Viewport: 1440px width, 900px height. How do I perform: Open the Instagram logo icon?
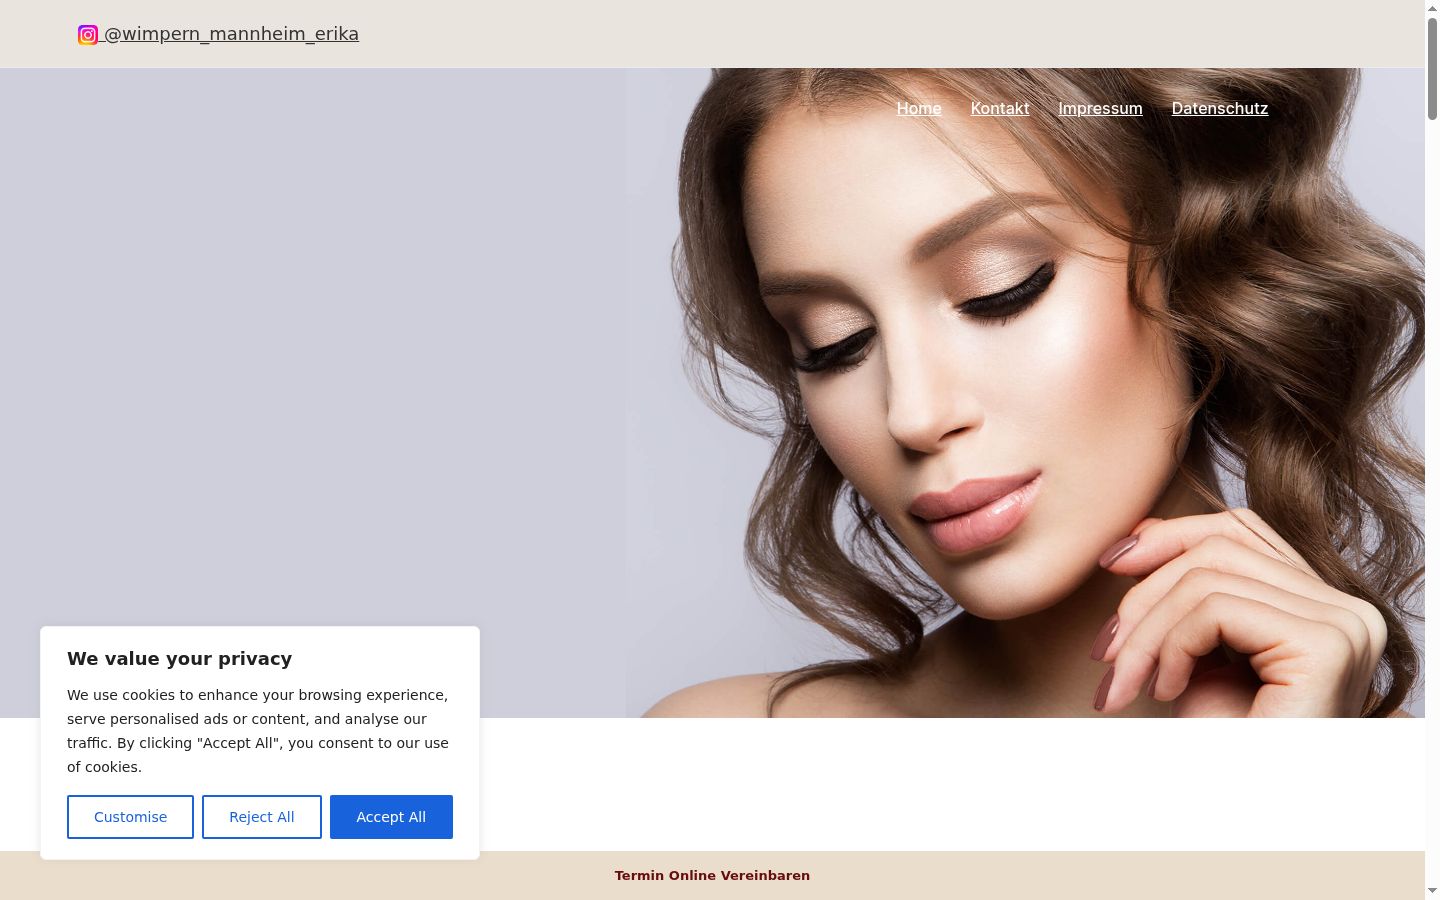[88, 35]
